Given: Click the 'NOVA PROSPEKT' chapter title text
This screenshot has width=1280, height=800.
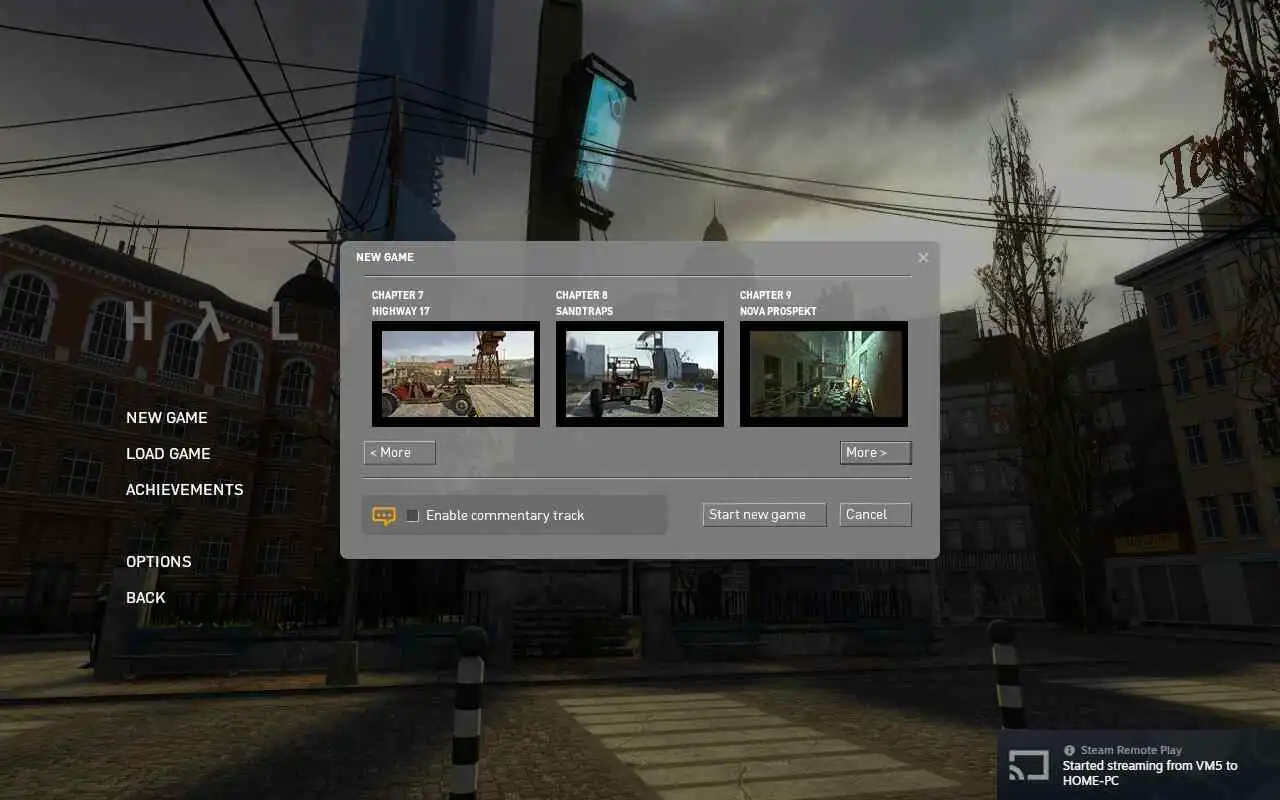Looking at the screenshot, I should [x=778, y=312].
